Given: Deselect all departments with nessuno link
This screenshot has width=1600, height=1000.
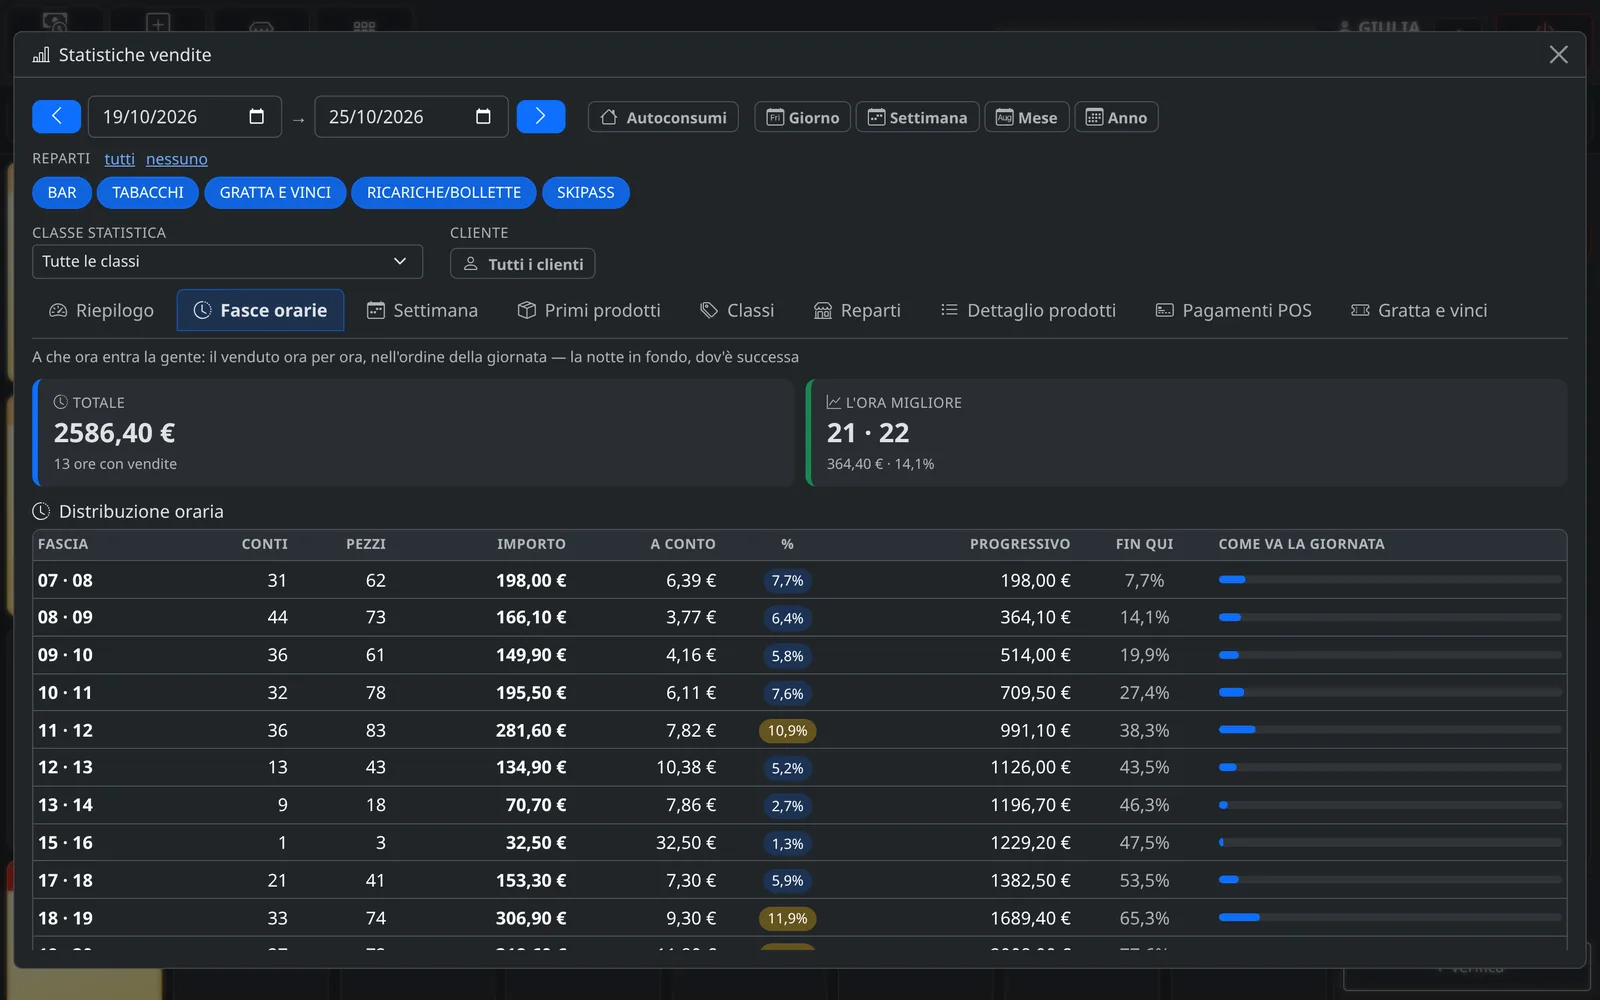Looking at the screenshot, I should (x=177, y=159).
